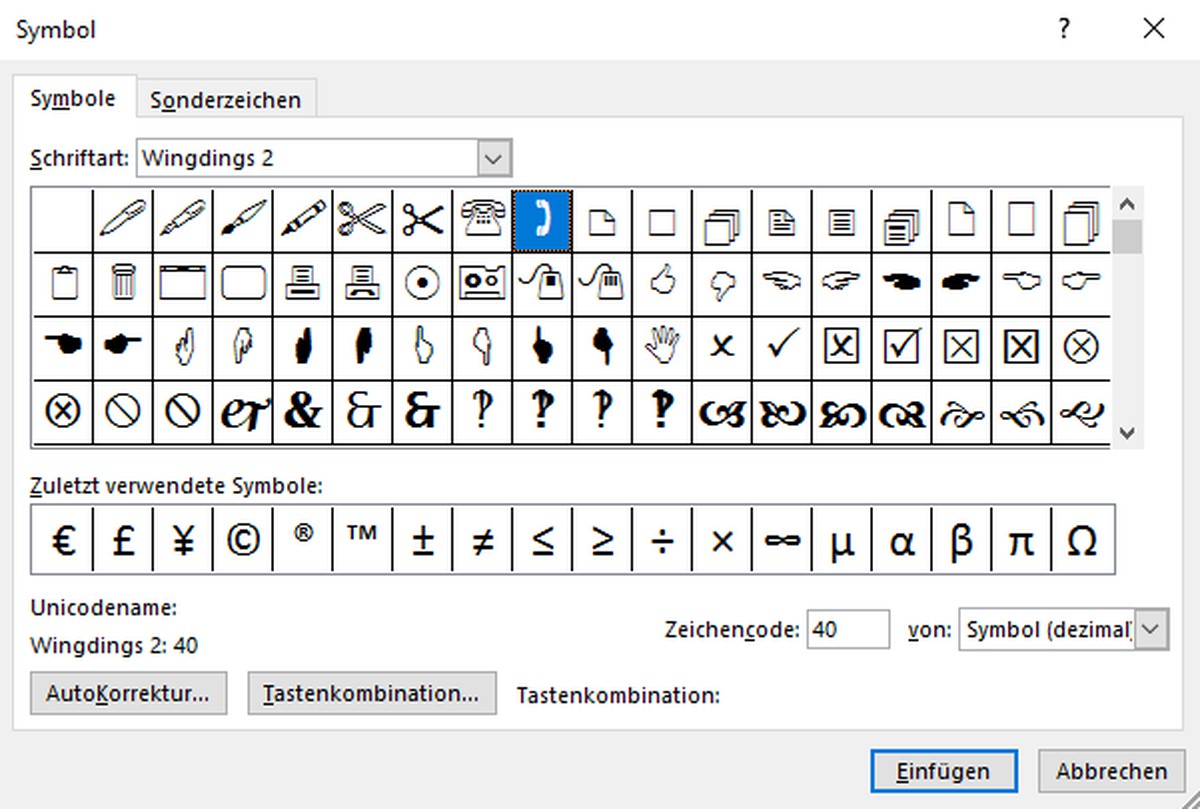The width and height of the screenshot is (1200, 809).
Task: Select the open hand symbol
Action: coord(662,346)
